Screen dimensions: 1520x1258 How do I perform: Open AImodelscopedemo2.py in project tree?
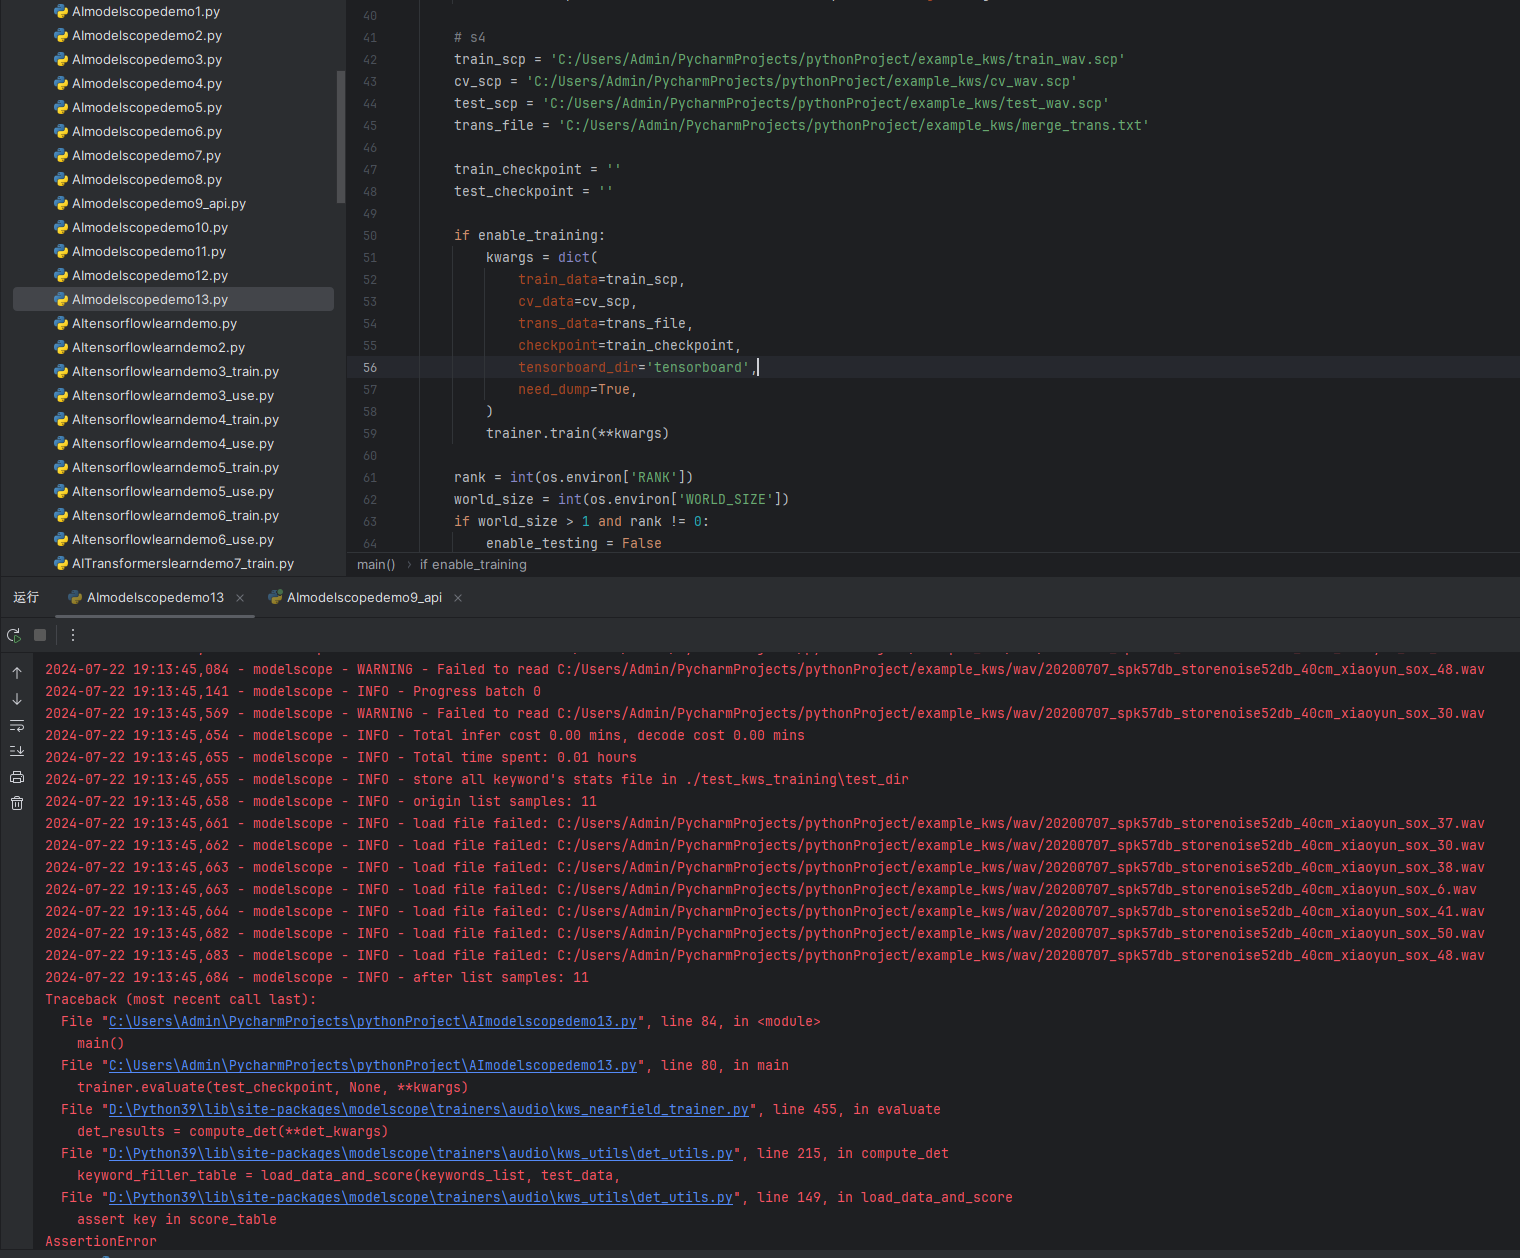pos(147,36)
